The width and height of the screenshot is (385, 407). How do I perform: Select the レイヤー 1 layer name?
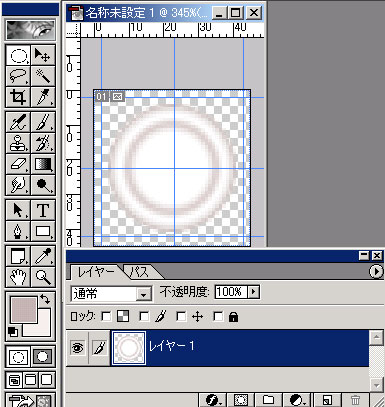click(x=171, y=346)
